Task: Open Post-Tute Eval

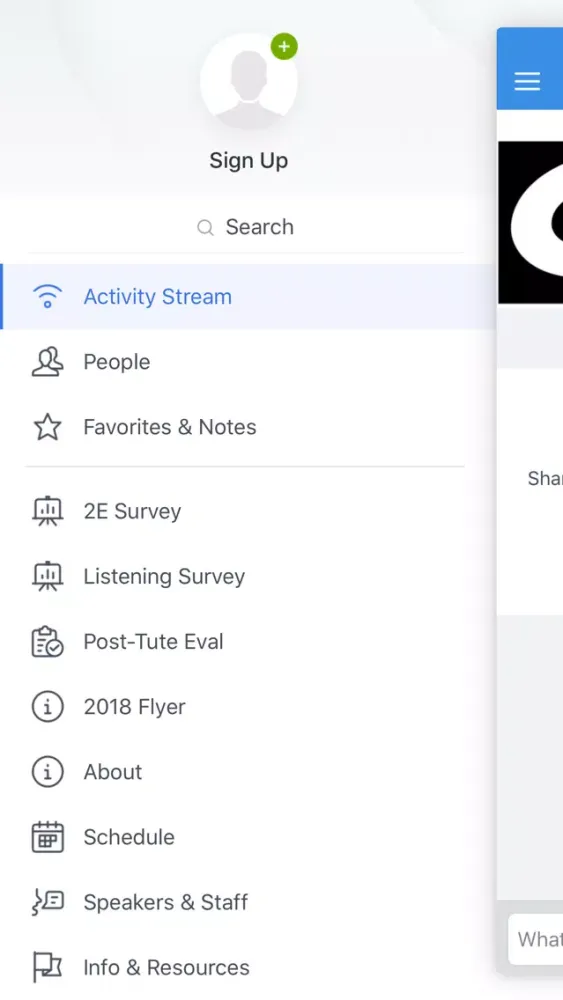Action: [x=248, y=642]
